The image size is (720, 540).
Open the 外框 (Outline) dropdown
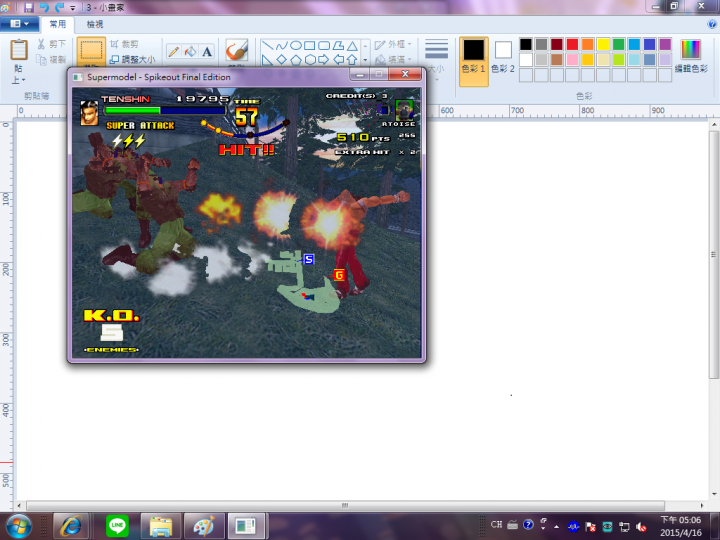(393, 44)
